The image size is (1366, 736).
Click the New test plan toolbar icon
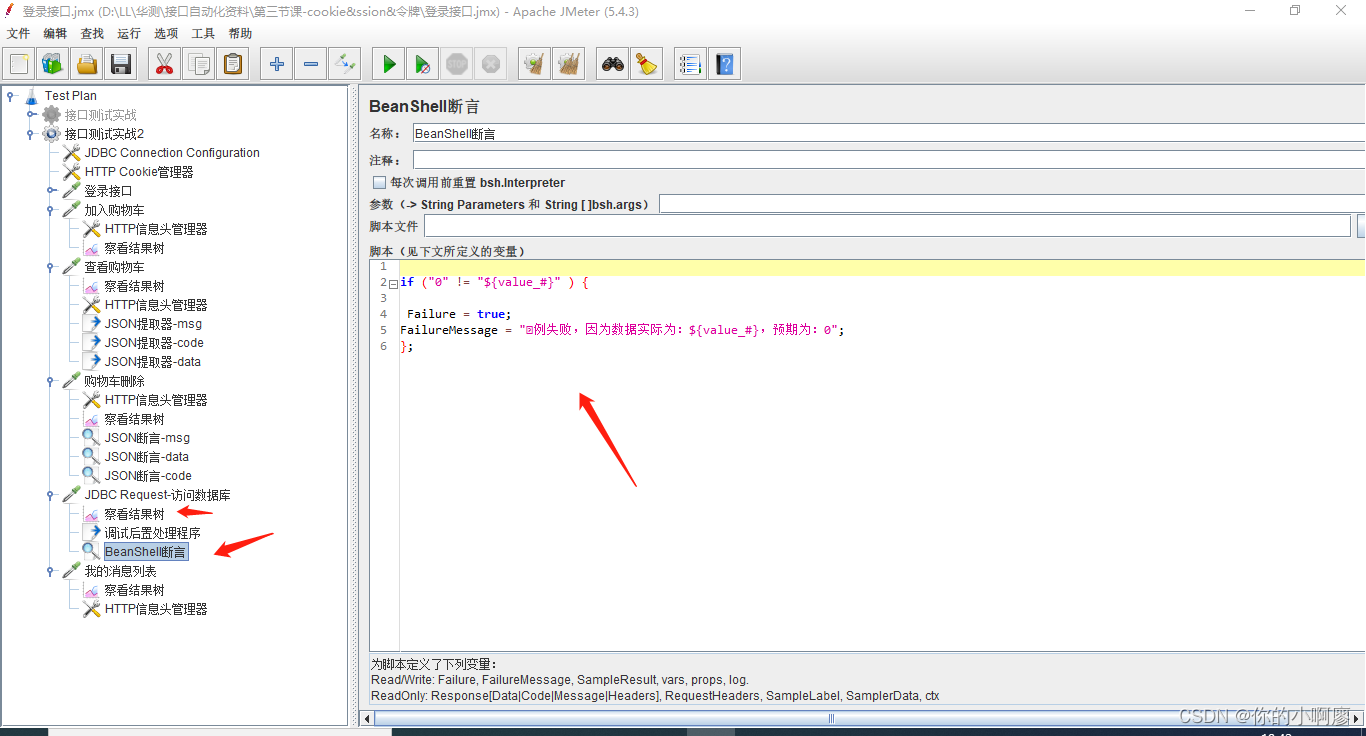(19, 64)
